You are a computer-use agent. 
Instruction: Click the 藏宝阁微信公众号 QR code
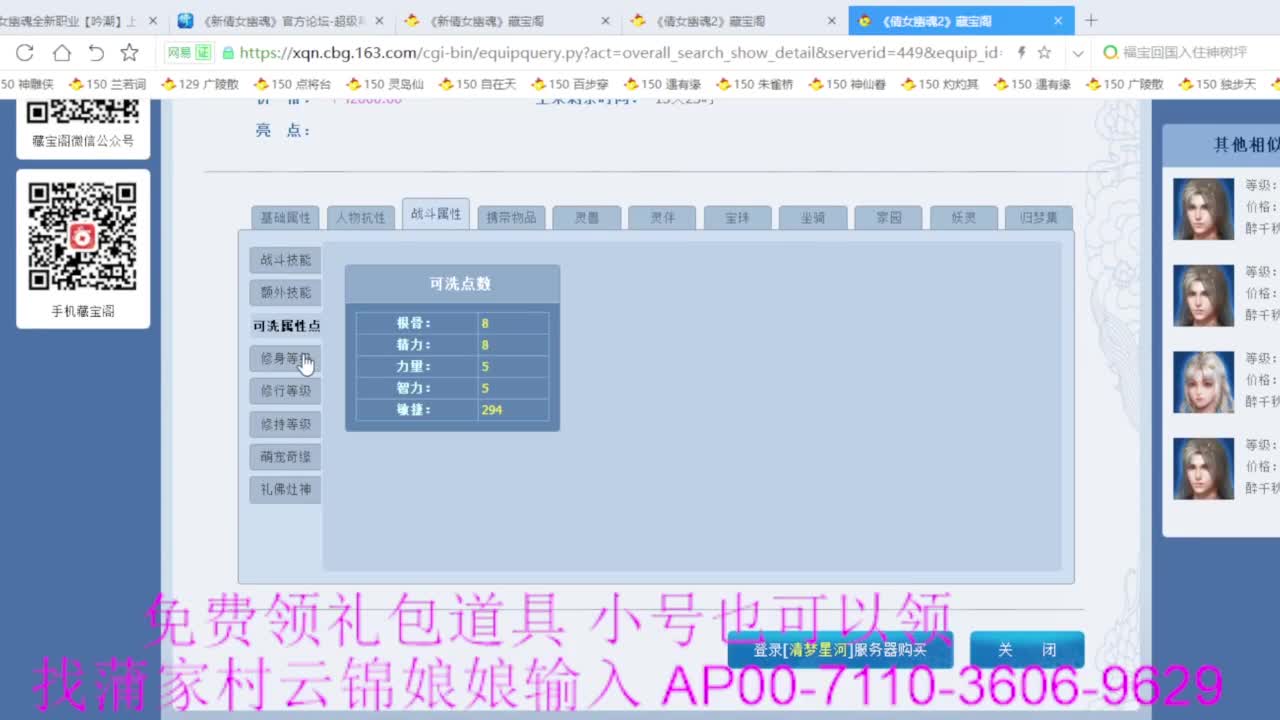(83, 112)
